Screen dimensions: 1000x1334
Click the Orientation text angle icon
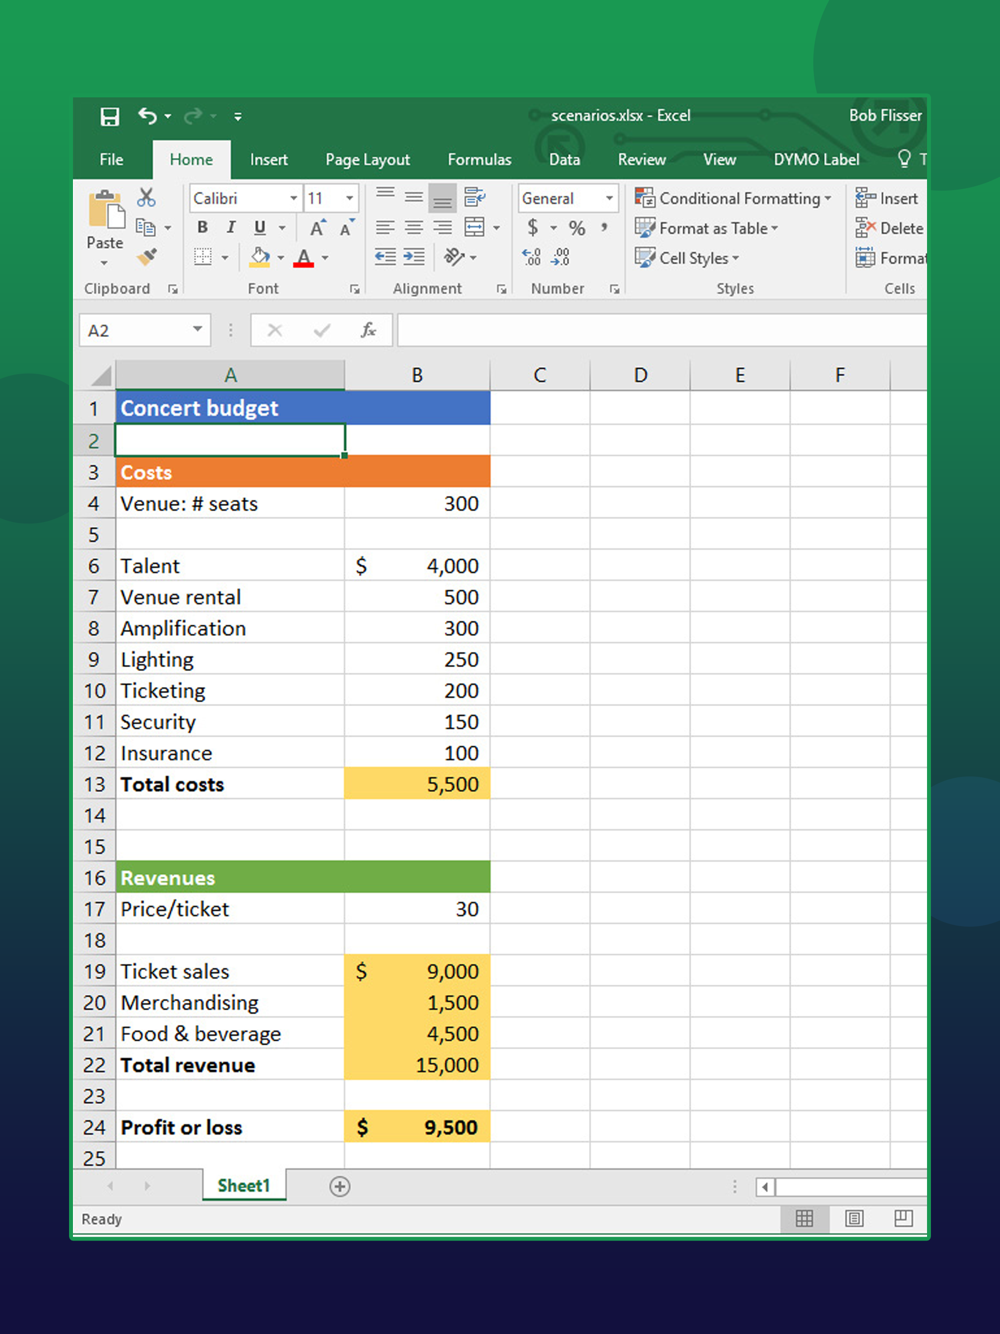pyautogui.click(x=455, y=257)
